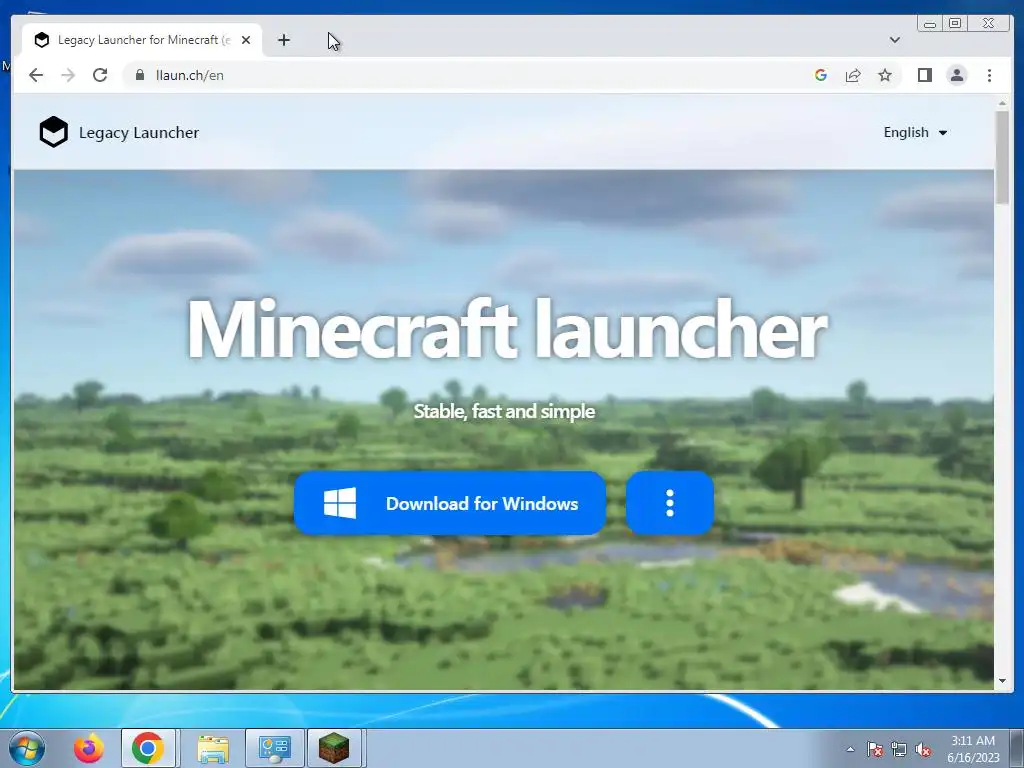Click the Google icon in the address bar
This screenshot has height=768, width=1024.
(821, 75)
